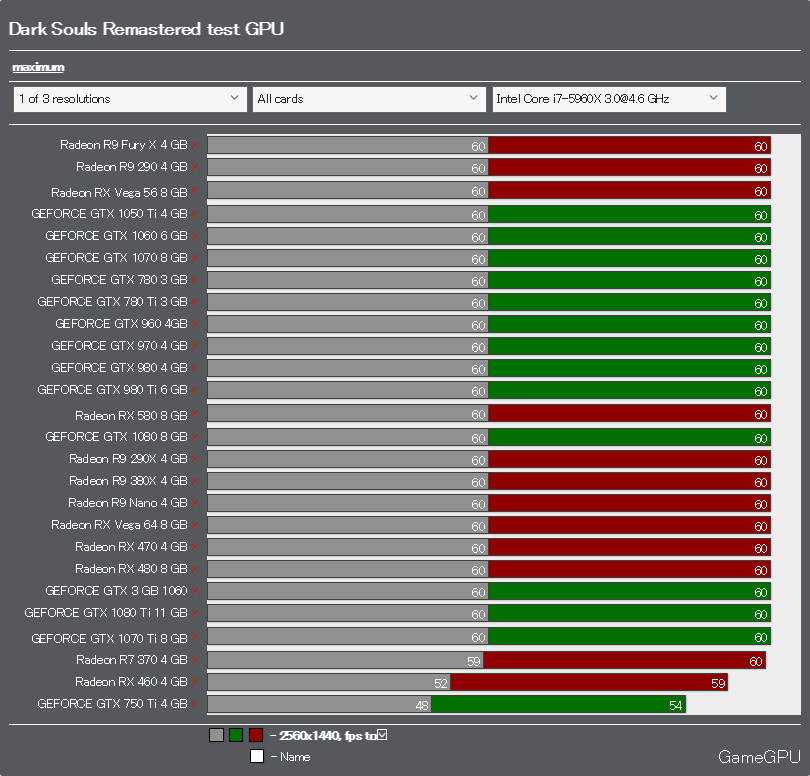Click the 'GEFORCE GTX 1080 Ti 11 GB' label

pos(106,613)
